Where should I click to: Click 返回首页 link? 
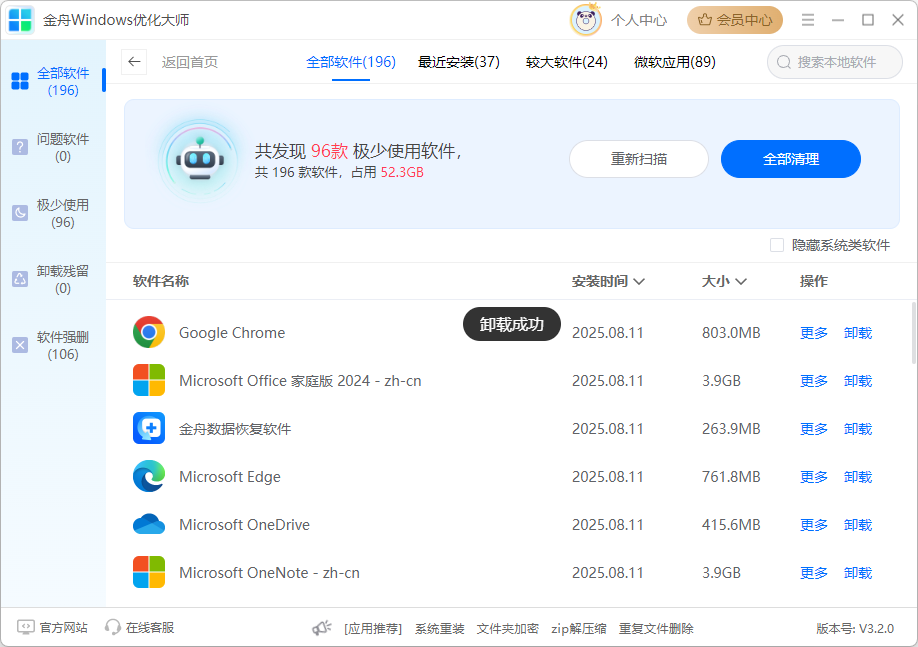click(x=190, y=62)
